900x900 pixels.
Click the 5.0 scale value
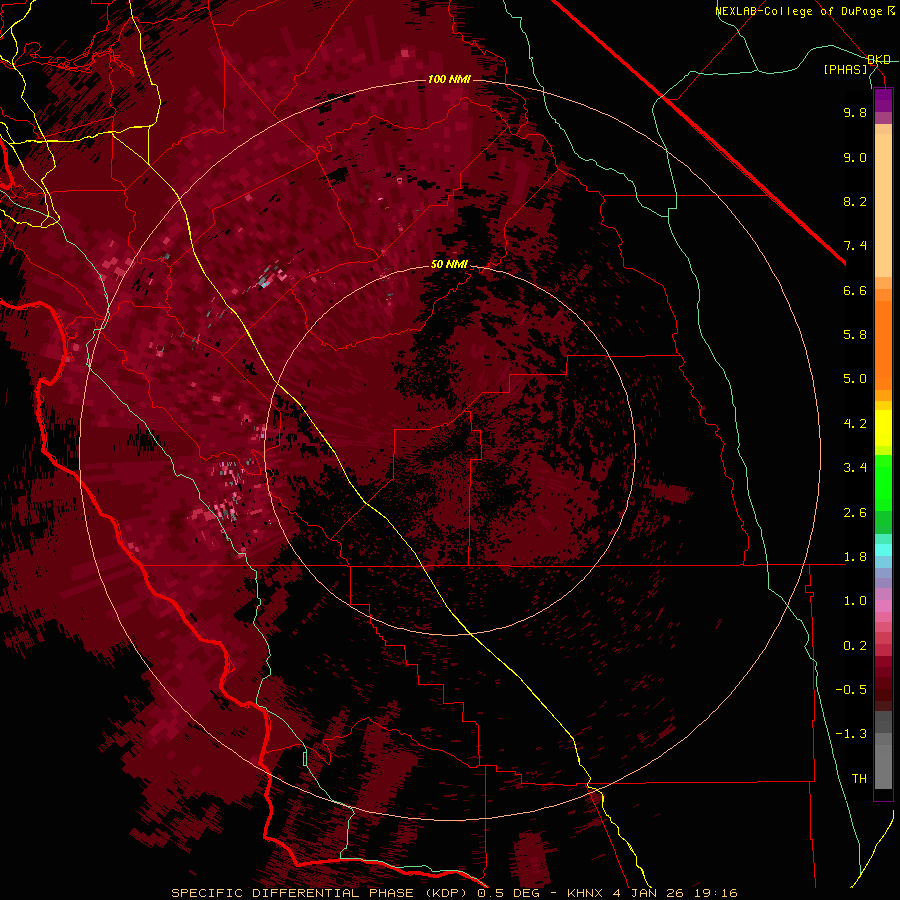(855, 379)
